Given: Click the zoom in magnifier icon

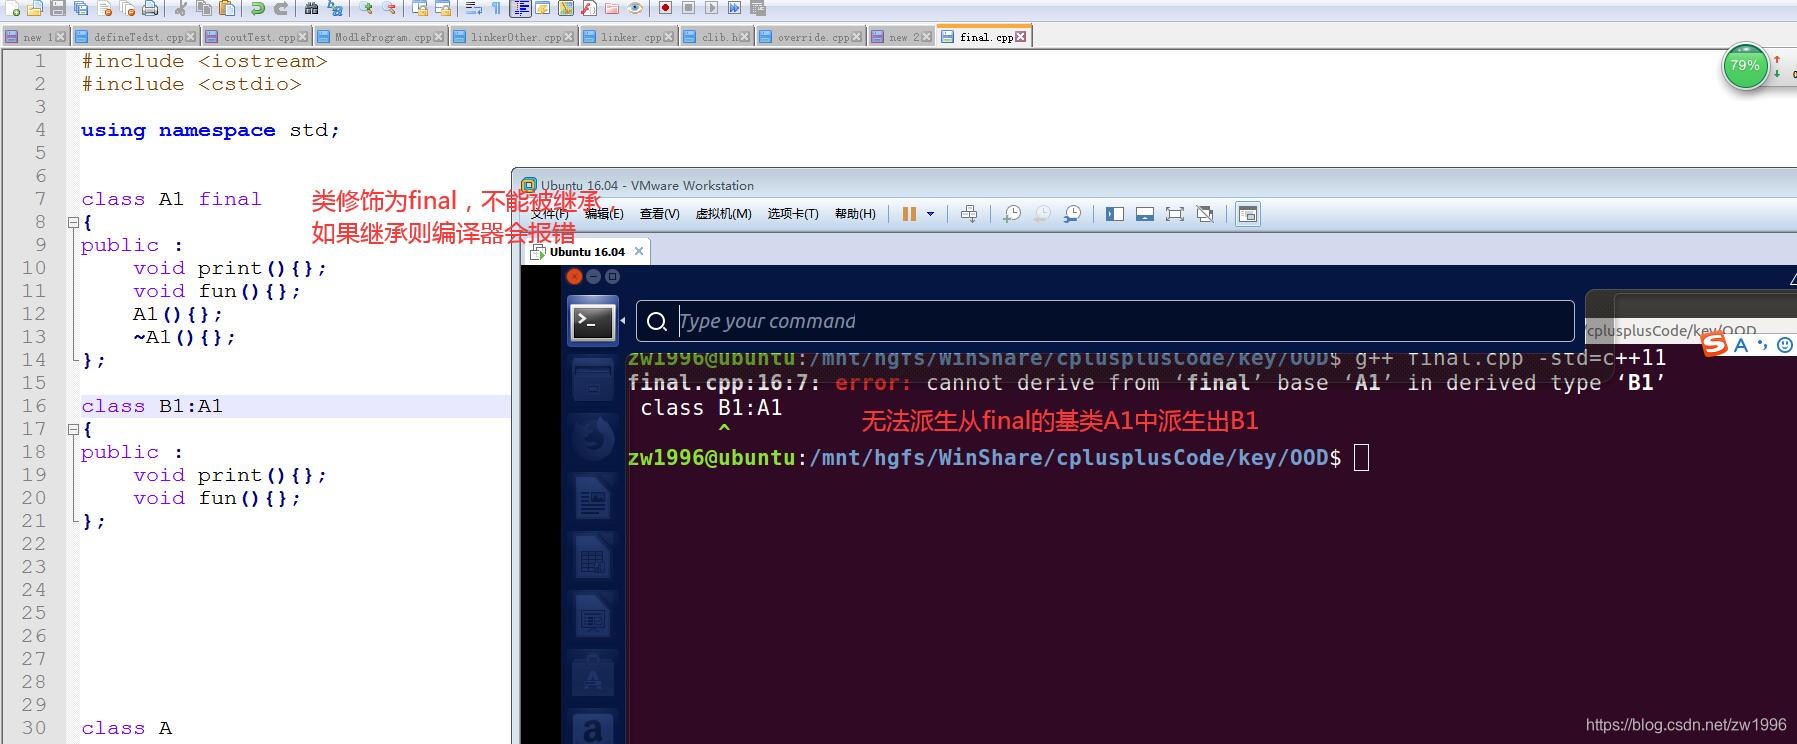Looking at the screenshot, I should coord(366,8).
